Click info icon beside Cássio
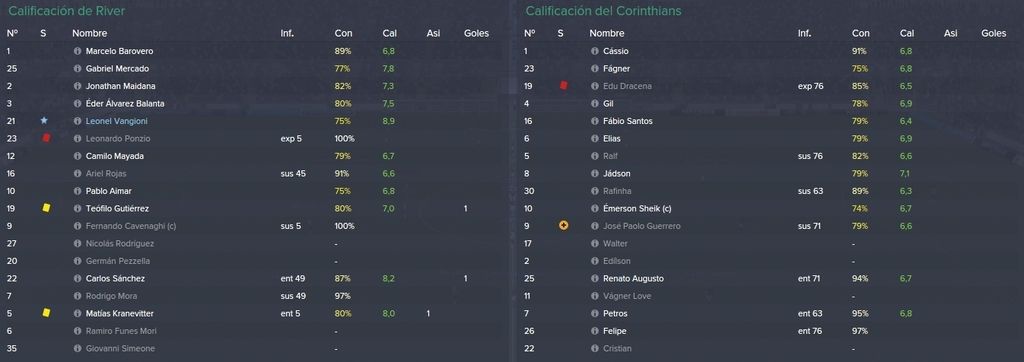 pos(594,51)
